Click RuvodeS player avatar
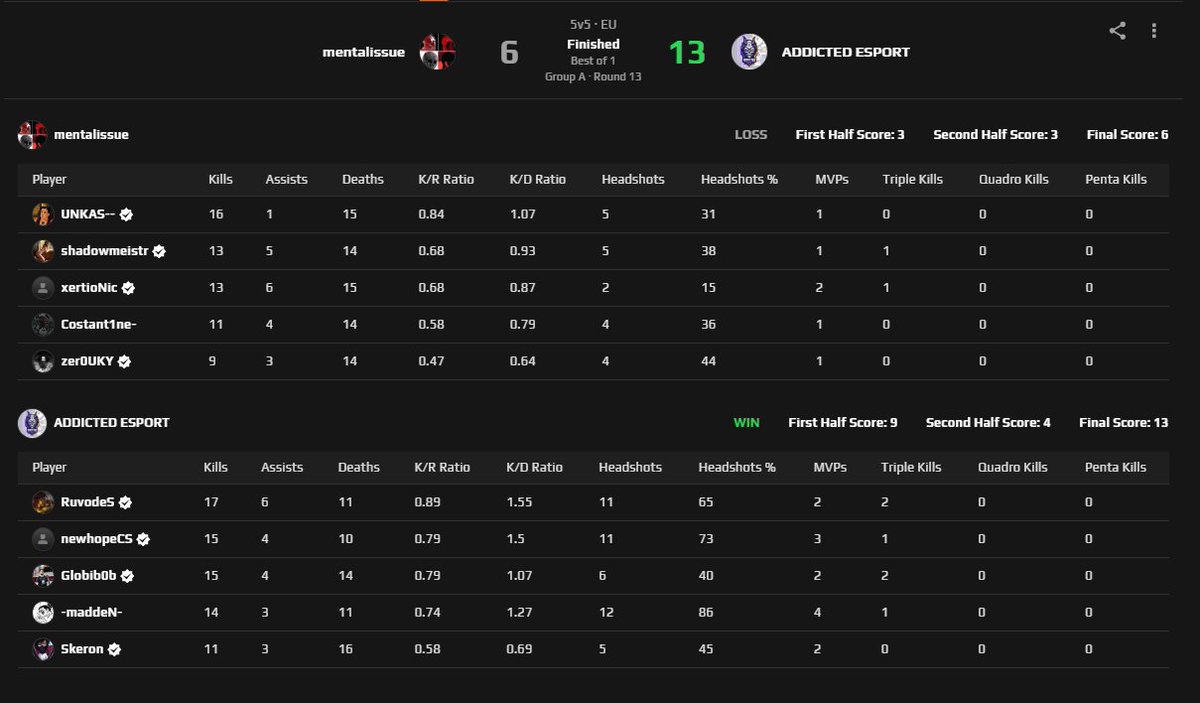The height and width of the screenshot is (703, 1200). tap(43, 502)
